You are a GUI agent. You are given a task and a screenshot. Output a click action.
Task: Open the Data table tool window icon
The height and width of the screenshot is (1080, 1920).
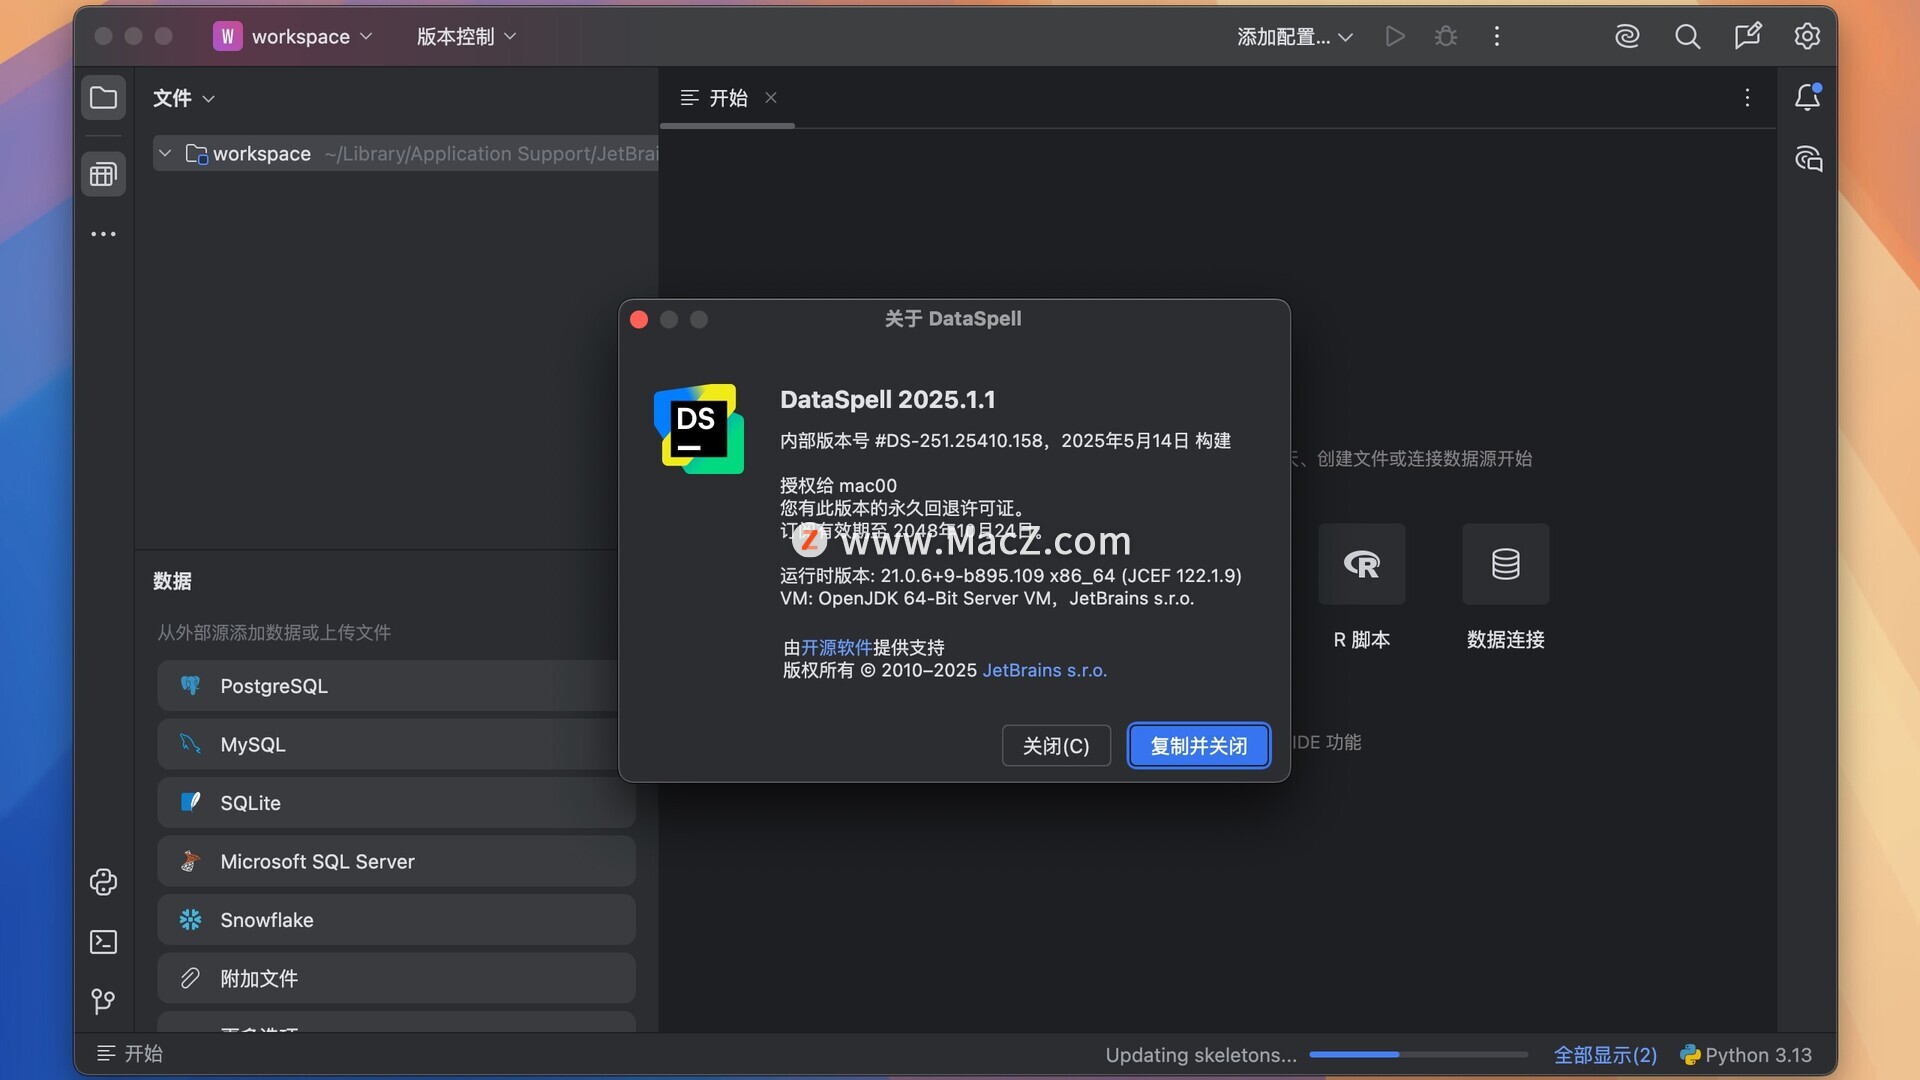click(103, 175)
